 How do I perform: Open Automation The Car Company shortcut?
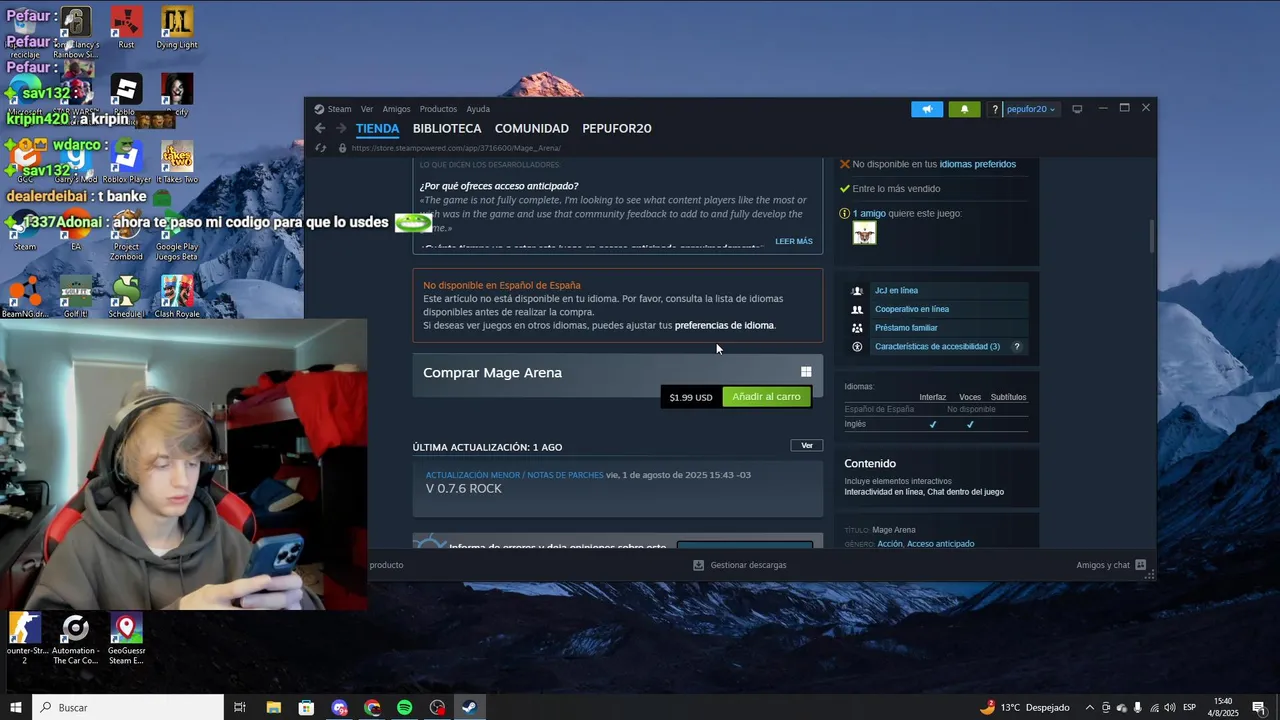pyautogui.click(x=75, y=638)
